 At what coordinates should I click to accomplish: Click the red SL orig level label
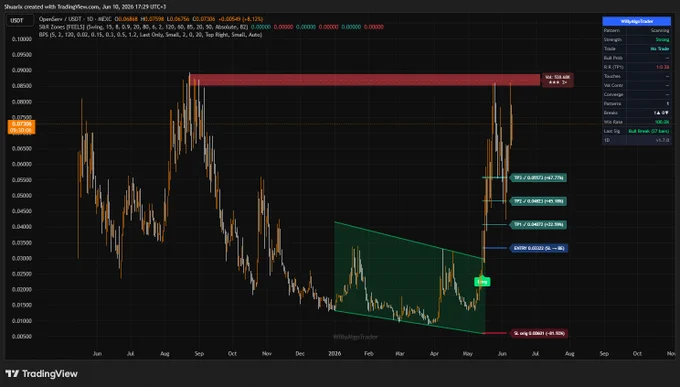(x=539, y=333)
